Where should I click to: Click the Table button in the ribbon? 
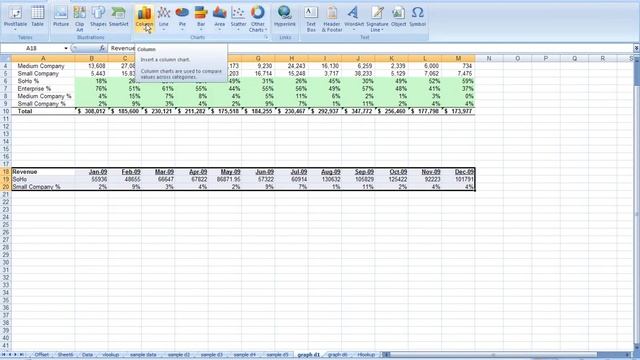click(38, 18)
